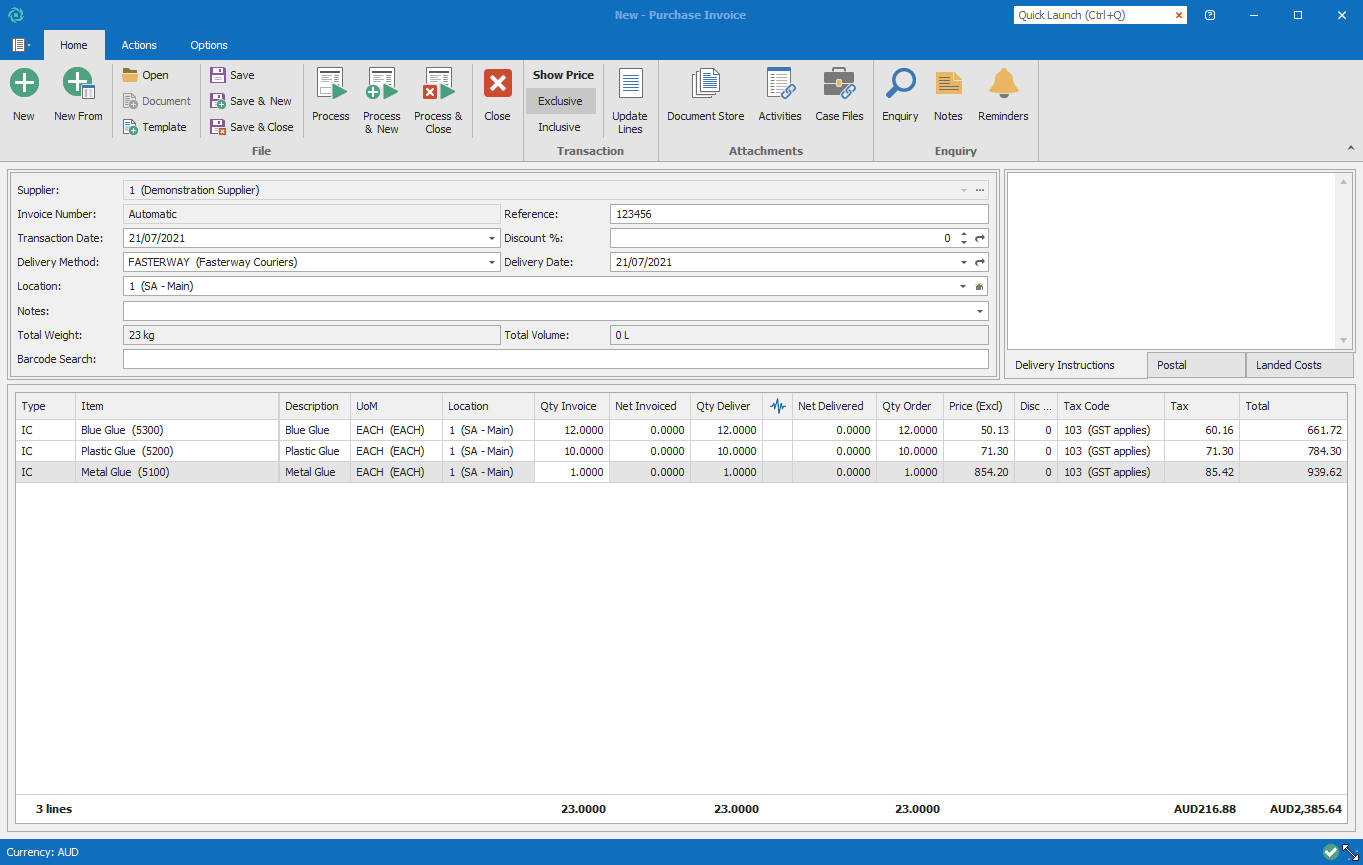1363x865 pixels.
Task: Expand the Transaction Date dropdown
Action: pos(492,239)
